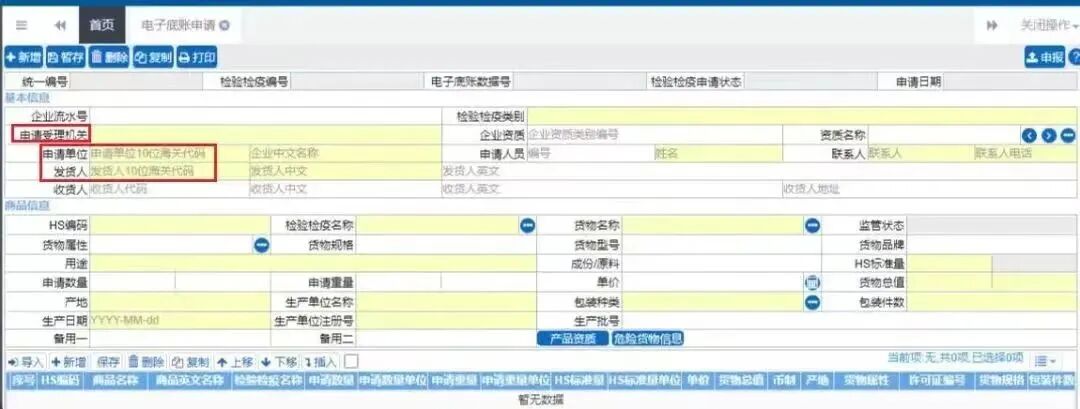
Task: Open the hamburger menu icon
Action: pos(21,25)
